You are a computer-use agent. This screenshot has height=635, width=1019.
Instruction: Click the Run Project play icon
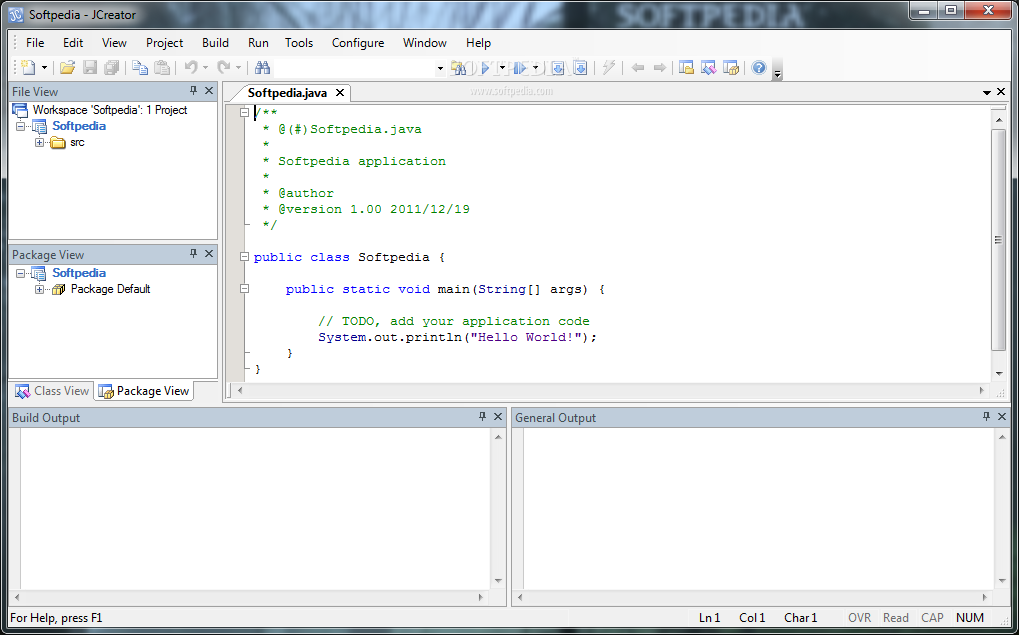tap(485, 67)
